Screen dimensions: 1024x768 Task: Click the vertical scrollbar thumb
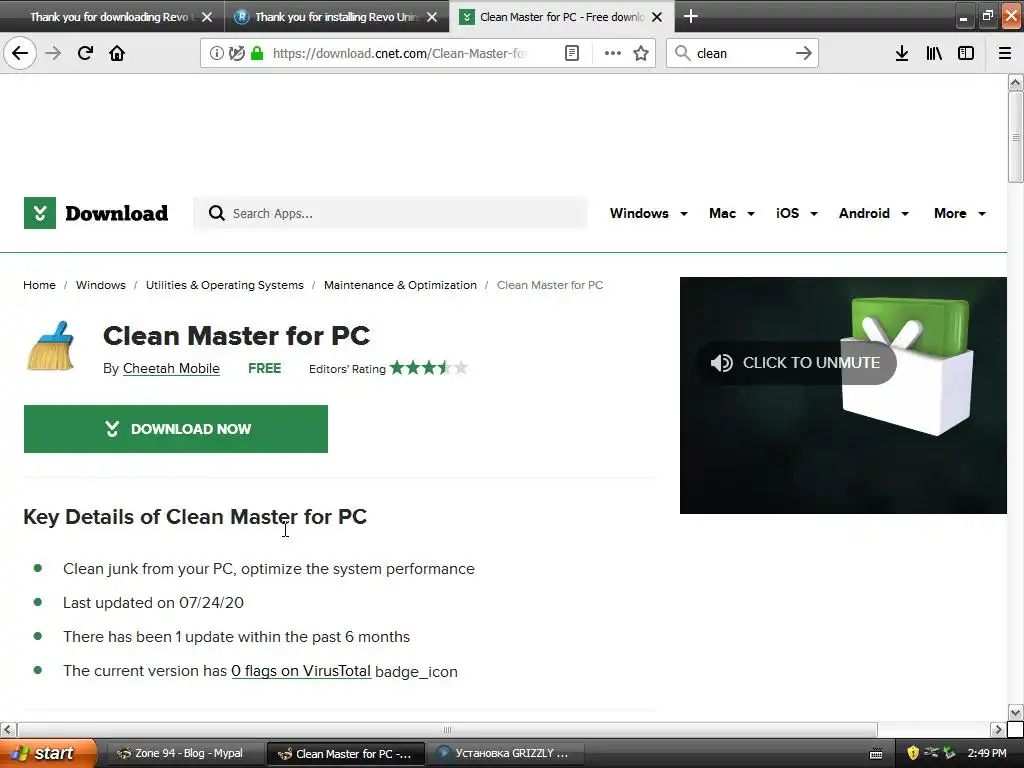point(1016,137)
